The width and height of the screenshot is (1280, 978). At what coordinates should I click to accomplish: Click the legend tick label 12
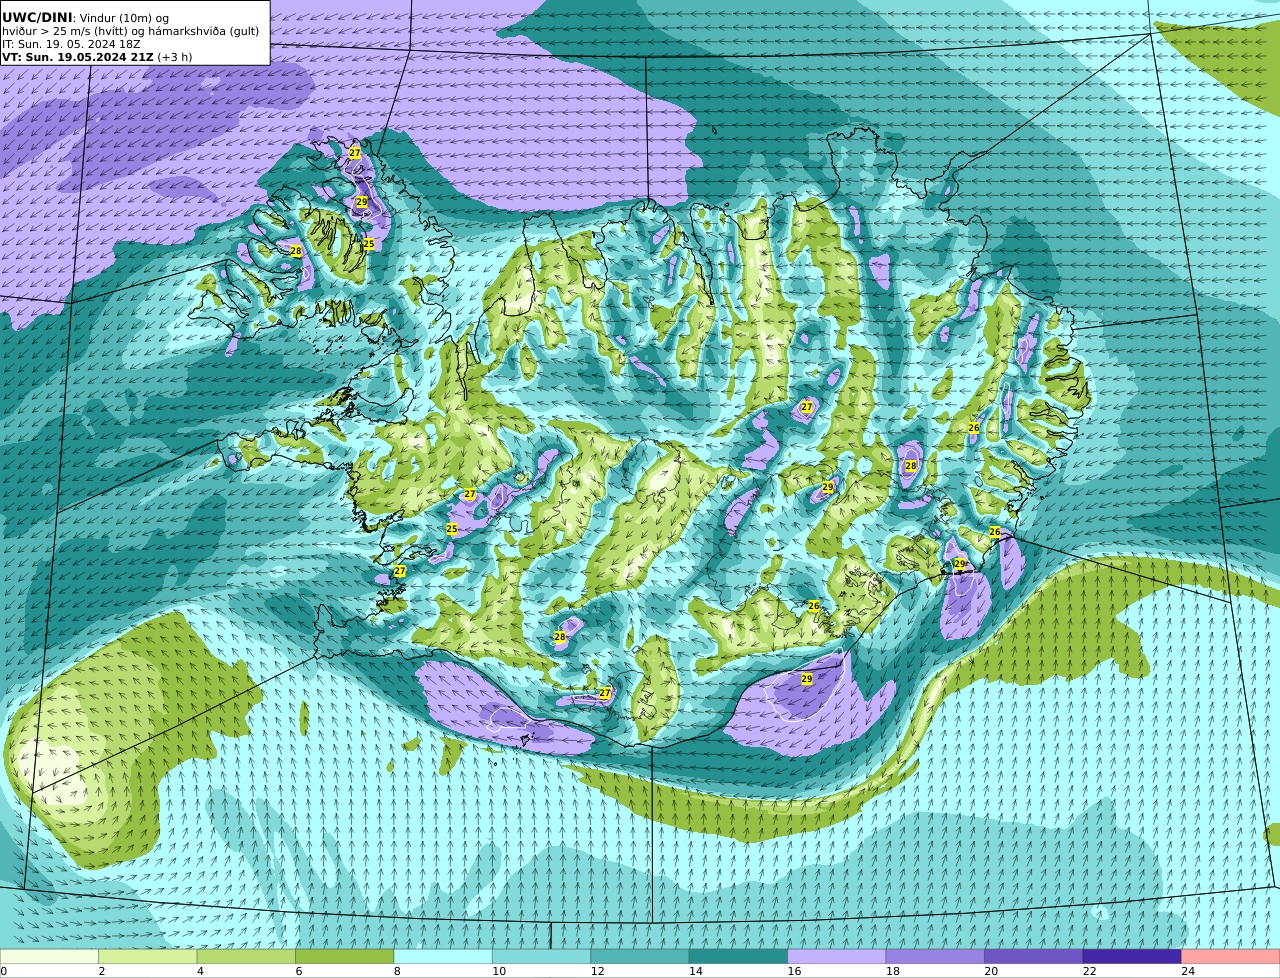pos(597,971)
